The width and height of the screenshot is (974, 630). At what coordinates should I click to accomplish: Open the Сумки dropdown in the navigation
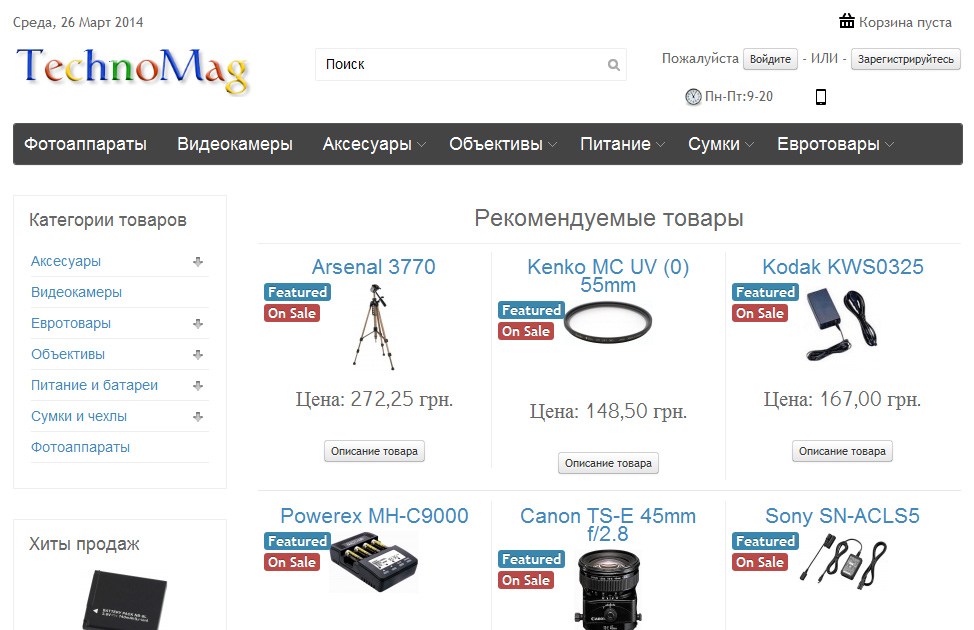point(715,143)
